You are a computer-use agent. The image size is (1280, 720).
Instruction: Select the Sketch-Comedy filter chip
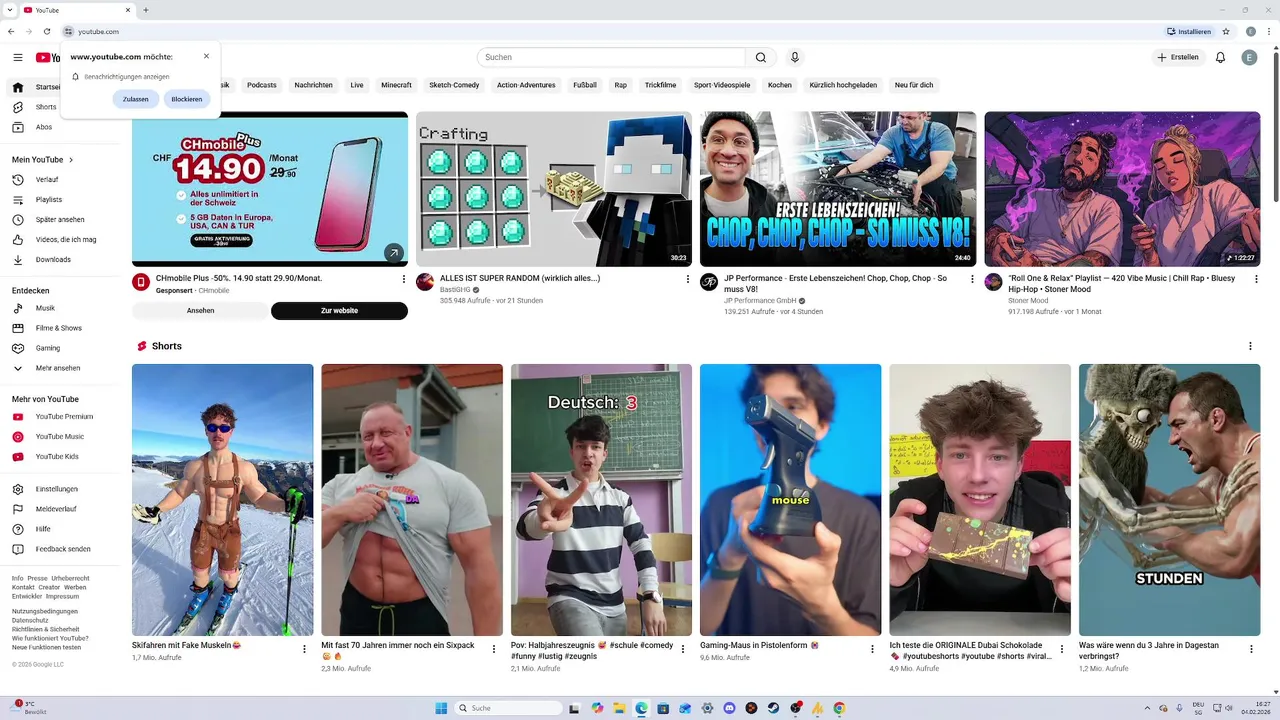pyautogui.click(x=454, y=85)
